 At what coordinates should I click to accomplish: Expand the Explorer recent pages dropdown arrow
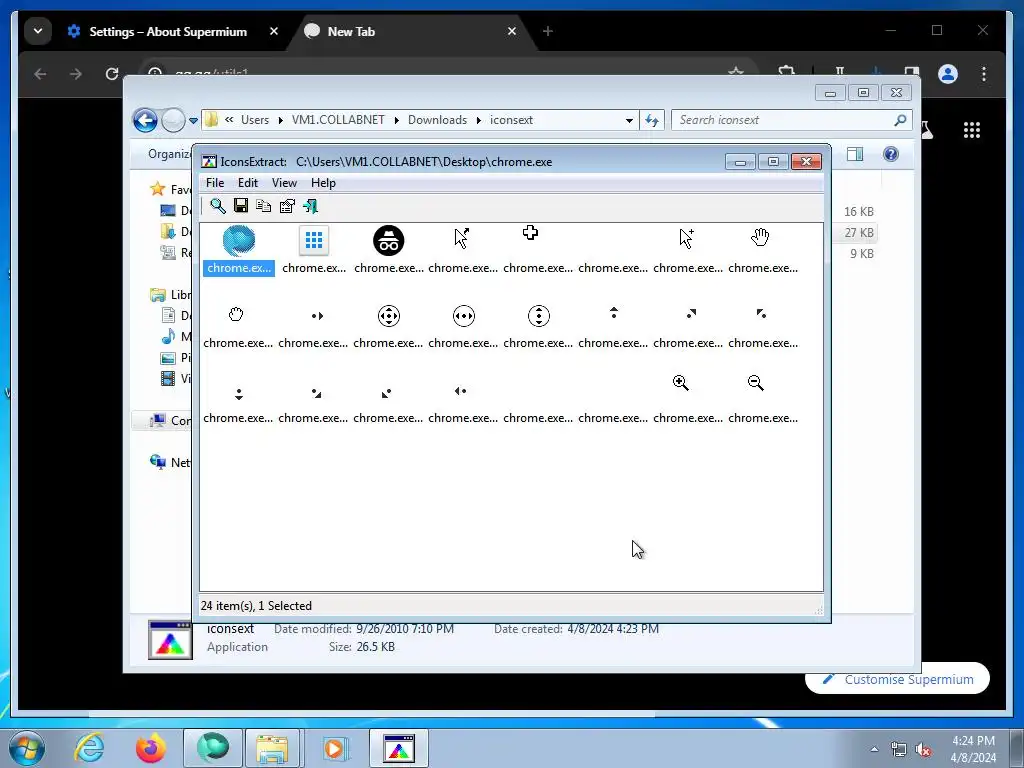[193, 121]
